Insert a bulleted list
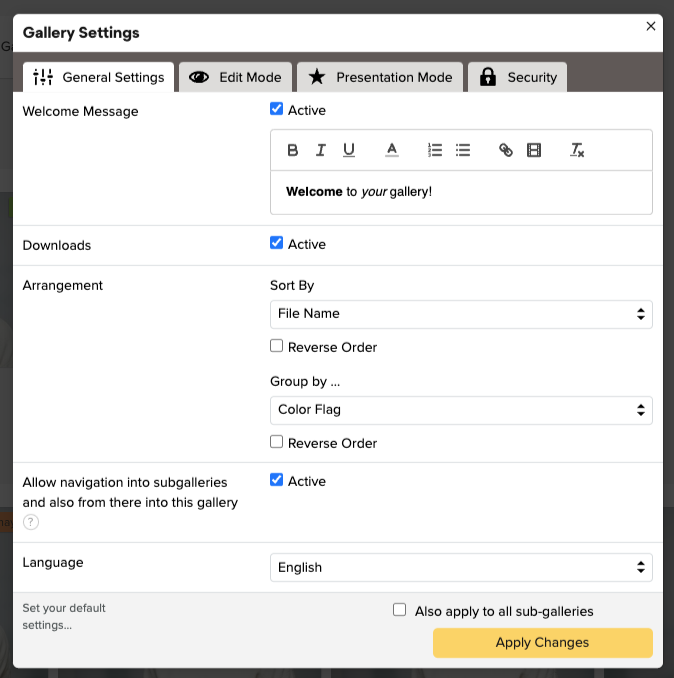674x678 pixels. [463, 150]
